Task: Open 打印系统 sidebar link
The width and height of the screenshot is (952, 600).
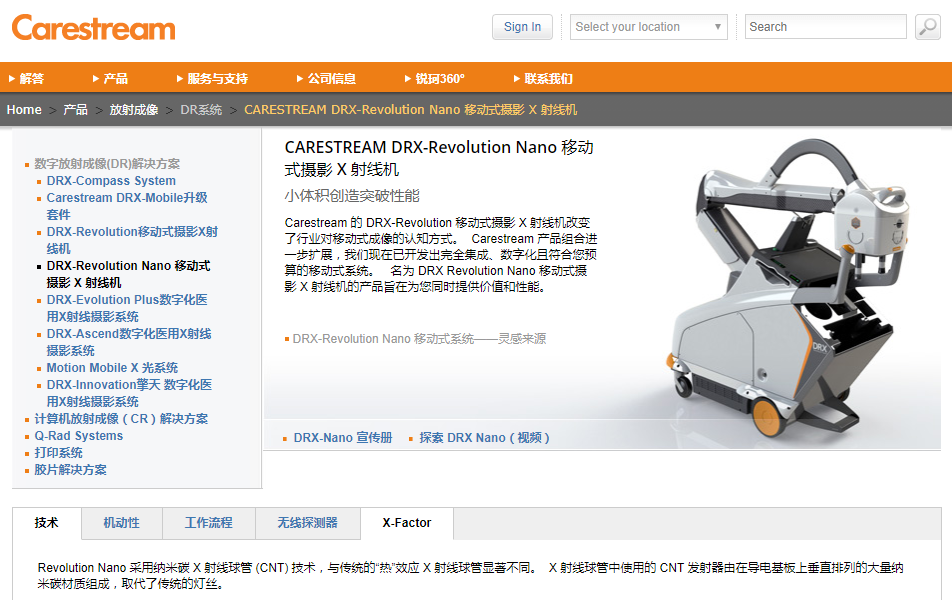Action: coord(58,453)
